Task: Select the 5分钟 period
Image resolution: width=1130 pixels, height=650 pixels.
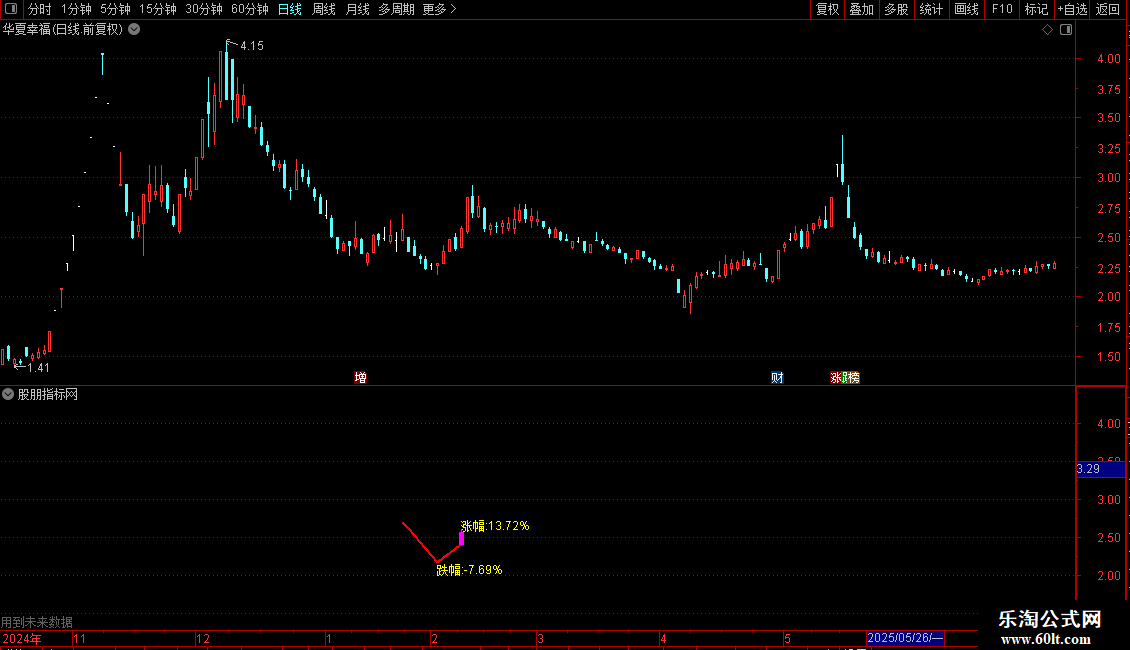Action: [115, 9]
